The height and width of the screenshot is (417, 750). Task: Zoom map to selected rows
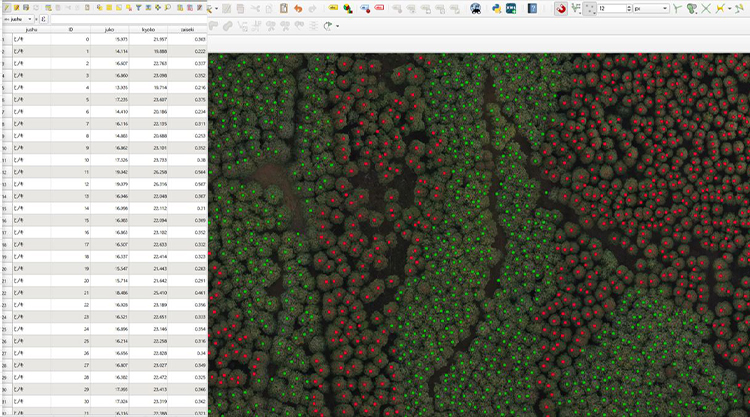click(168, 8)
